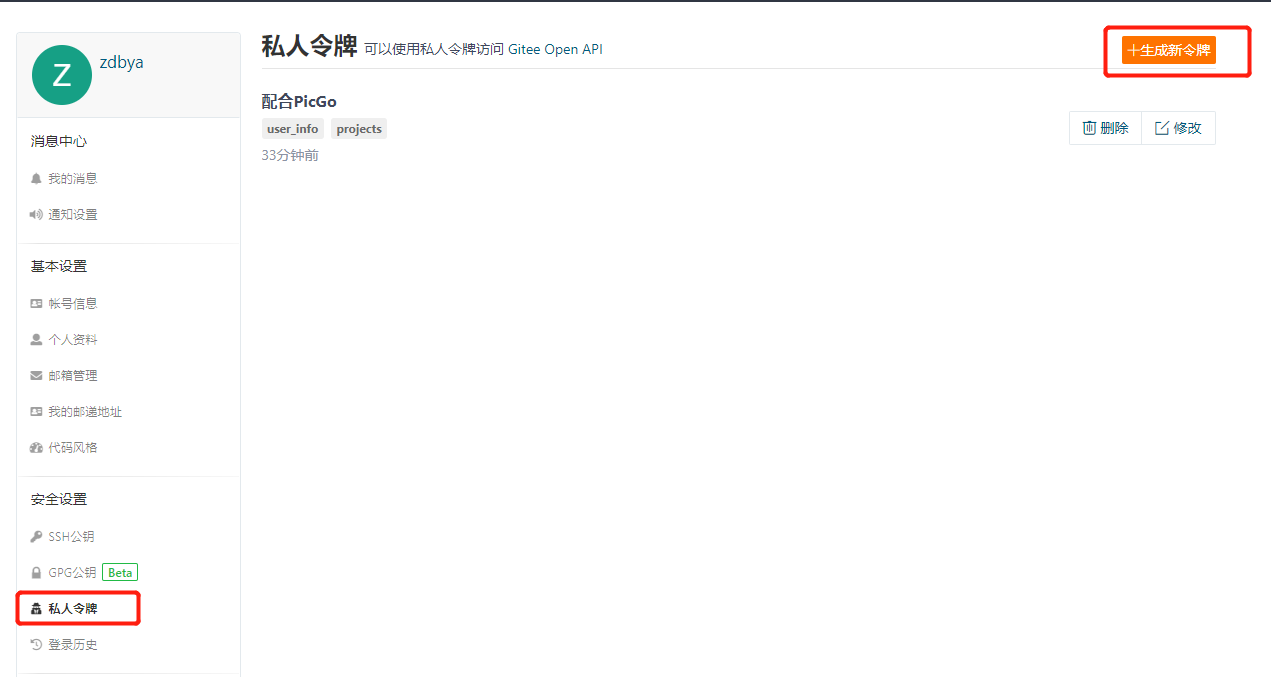Go to 帐号信息 settings

point(73,303)
